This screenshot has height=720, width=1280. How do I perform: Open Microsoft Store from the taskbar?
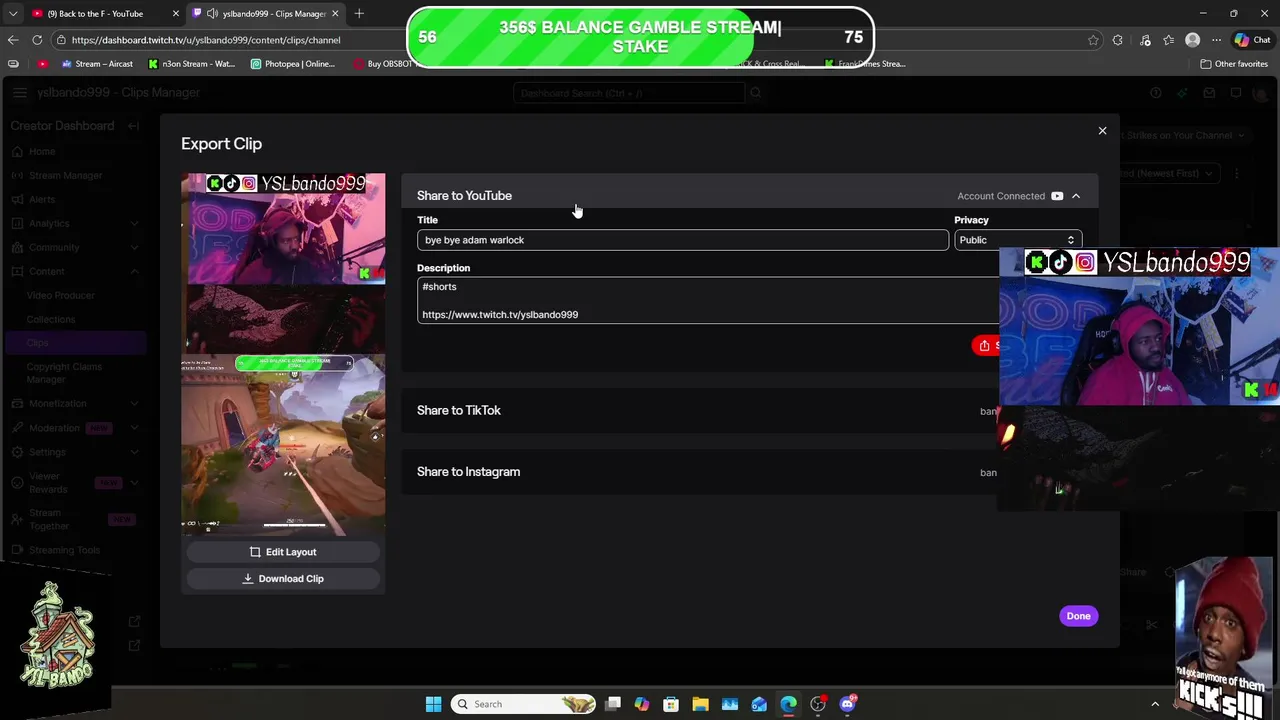[x=671, y=704]
